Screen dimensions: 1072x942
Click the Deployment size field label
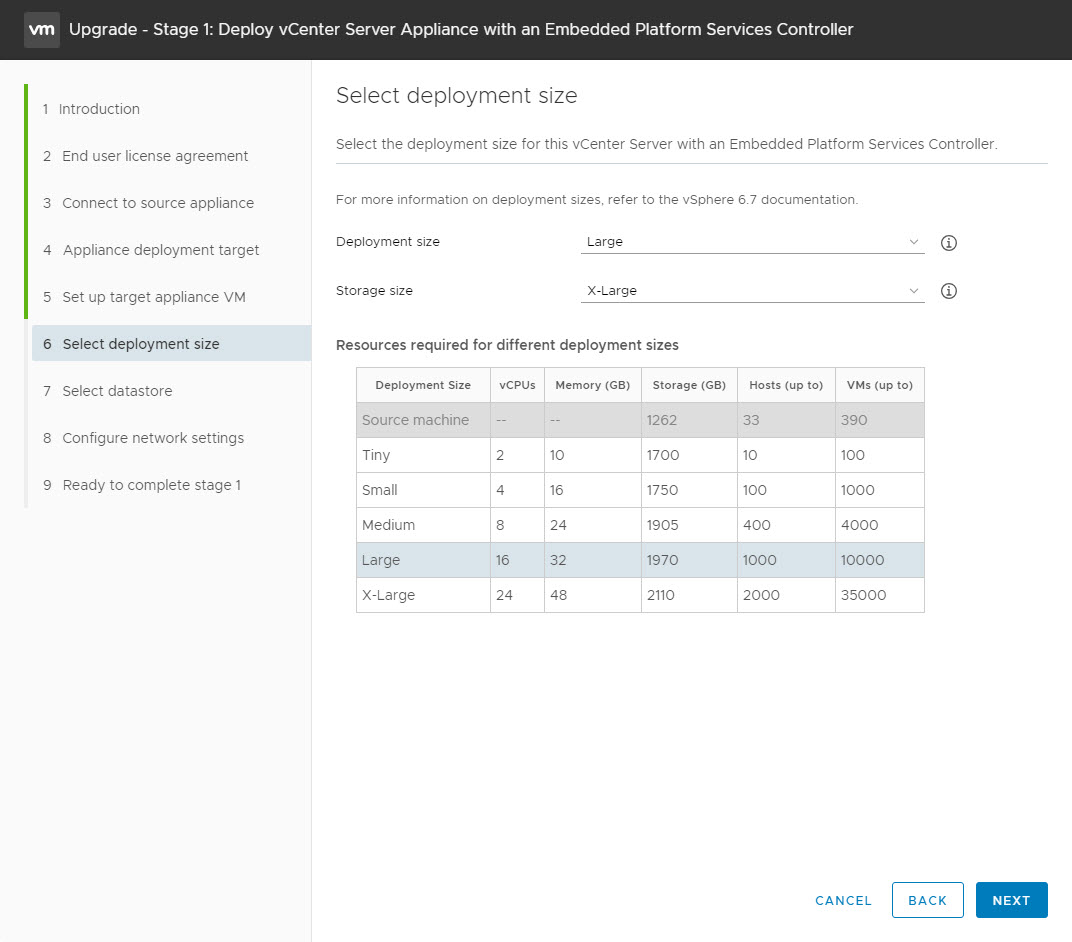click(x=387, y=242)
